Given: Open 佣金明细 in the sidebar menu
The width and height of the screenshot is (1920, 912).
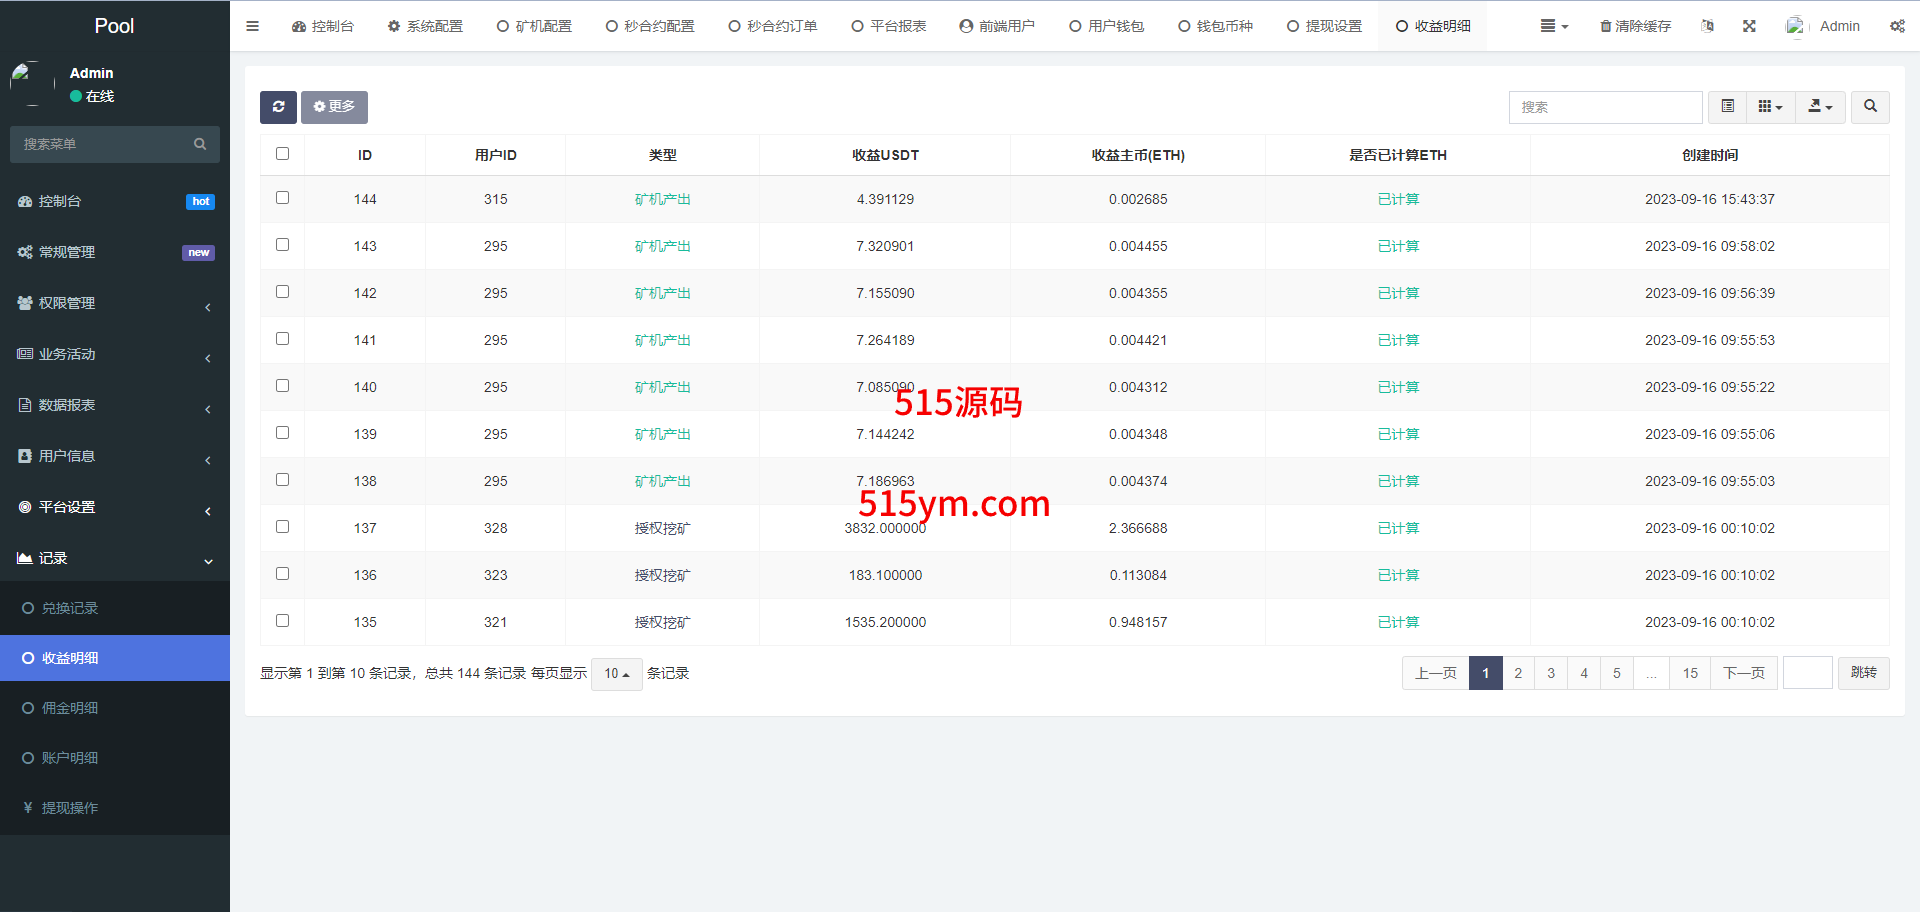Looking at the screenshot, I should (70, 708).
